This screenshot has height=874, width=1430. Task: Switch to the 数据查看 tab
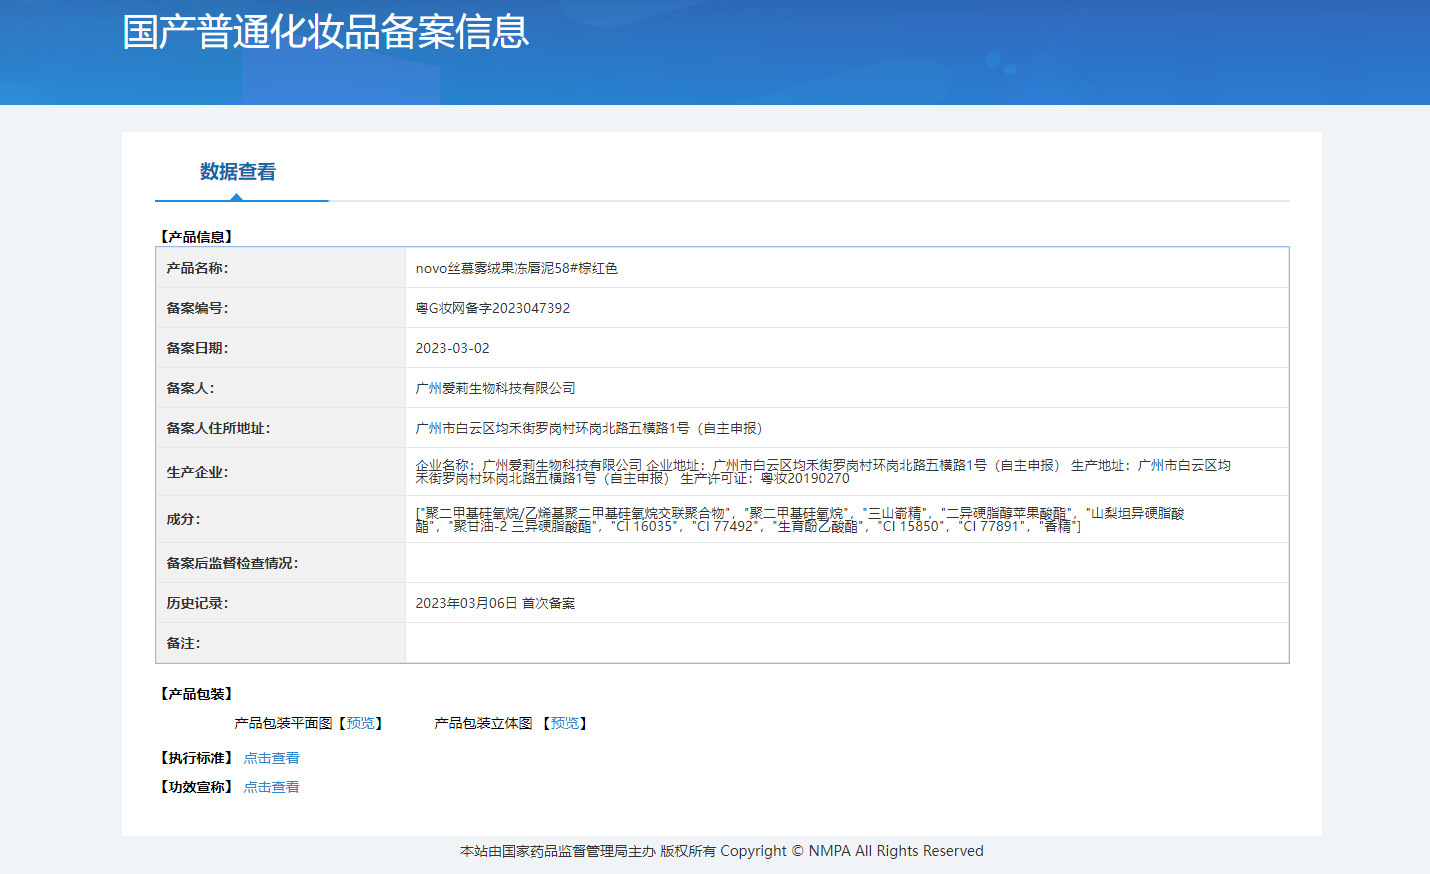pyautogui.click(x=237, y=172)
